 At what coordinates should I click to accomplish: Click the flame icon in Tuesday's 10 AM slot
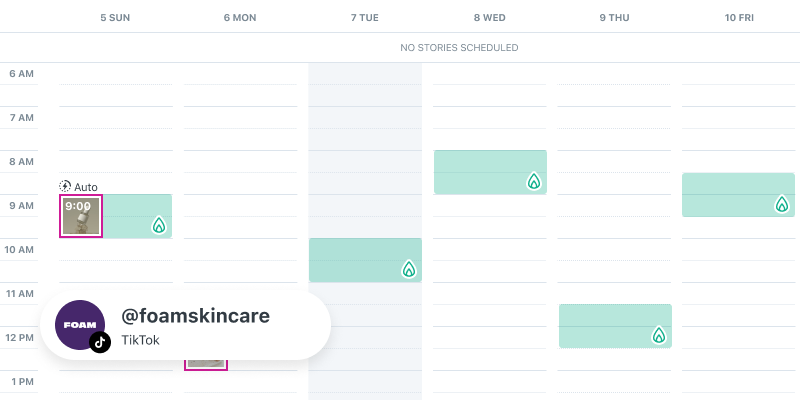tap(408, 269)
